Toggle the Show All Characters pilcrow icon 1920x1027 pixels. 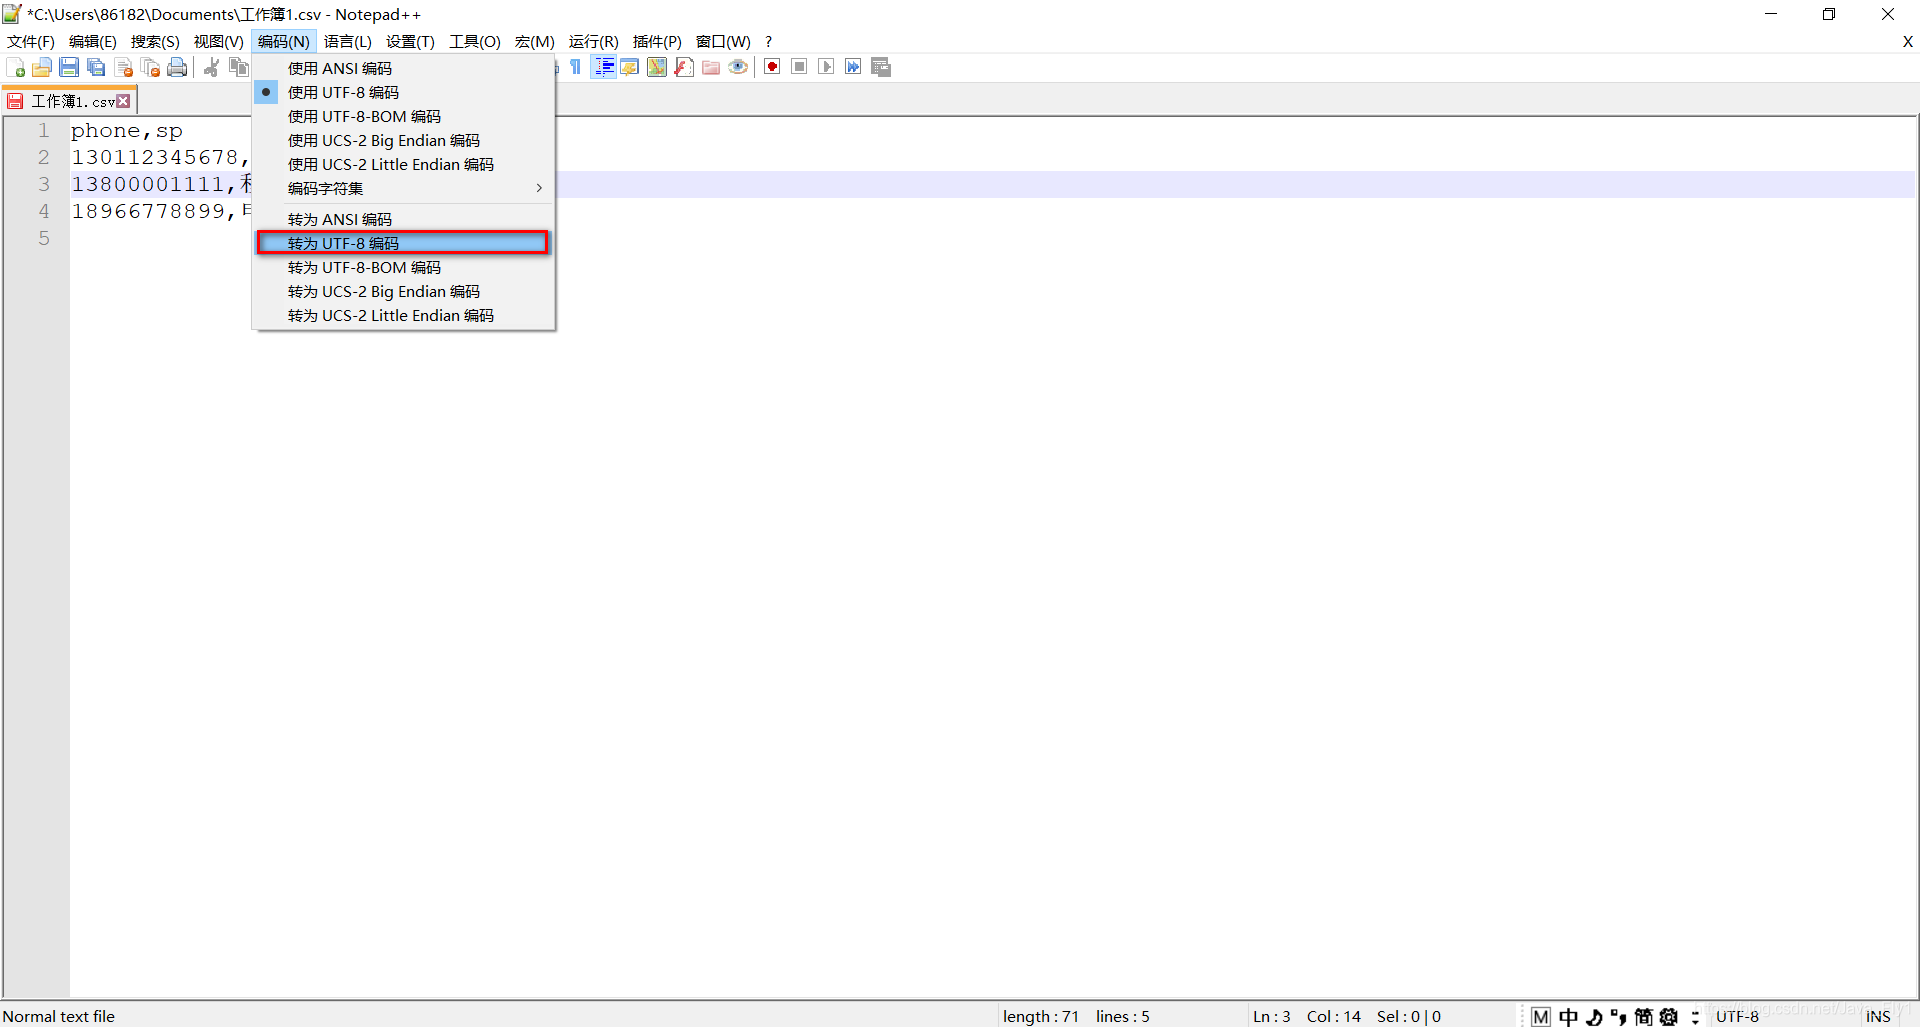point(576,67)
